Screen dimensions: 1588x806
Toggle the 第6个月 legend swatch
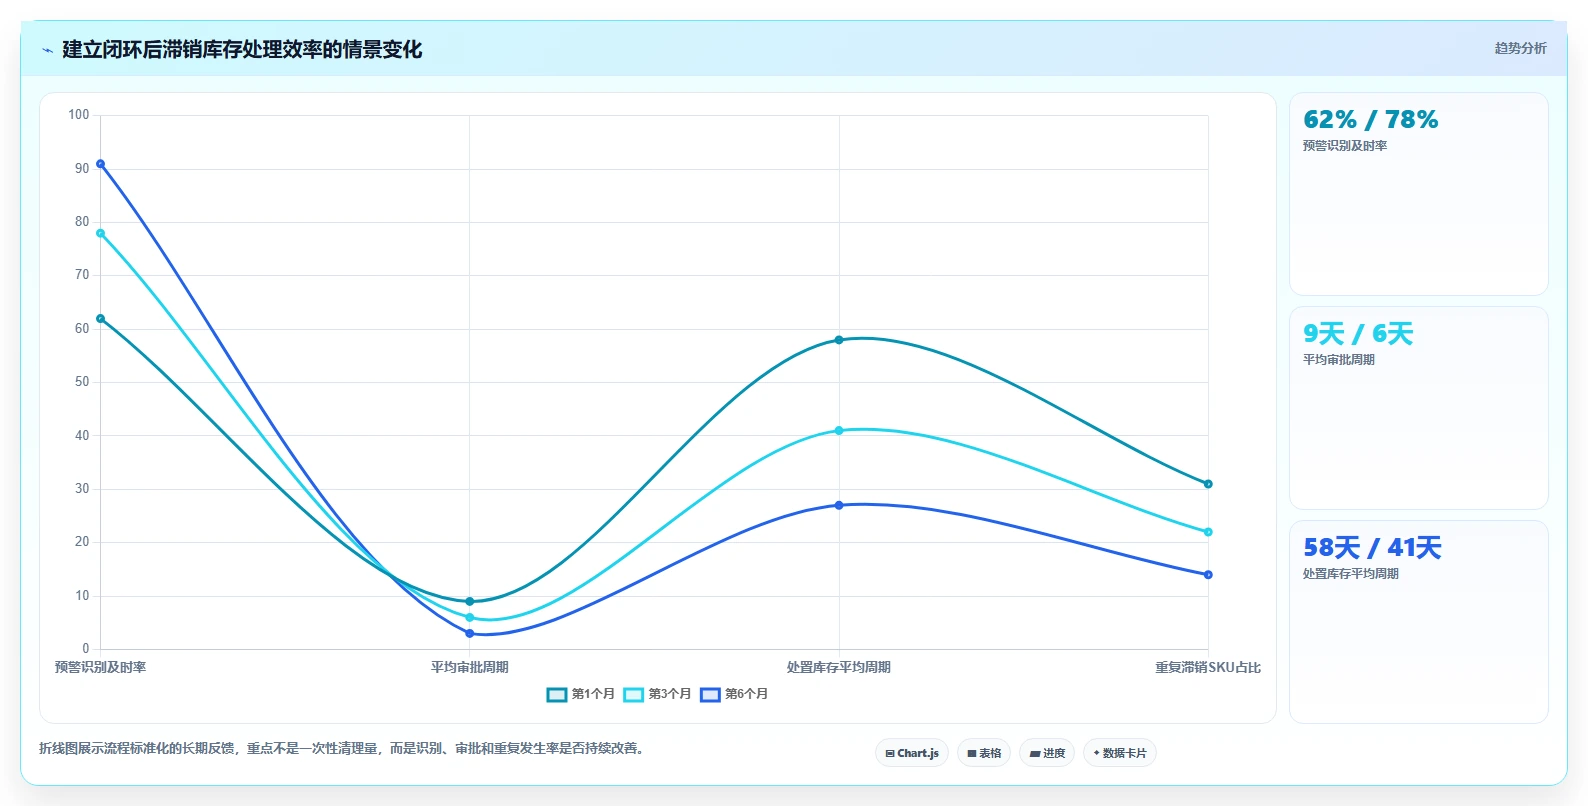[x=710, y=694]
